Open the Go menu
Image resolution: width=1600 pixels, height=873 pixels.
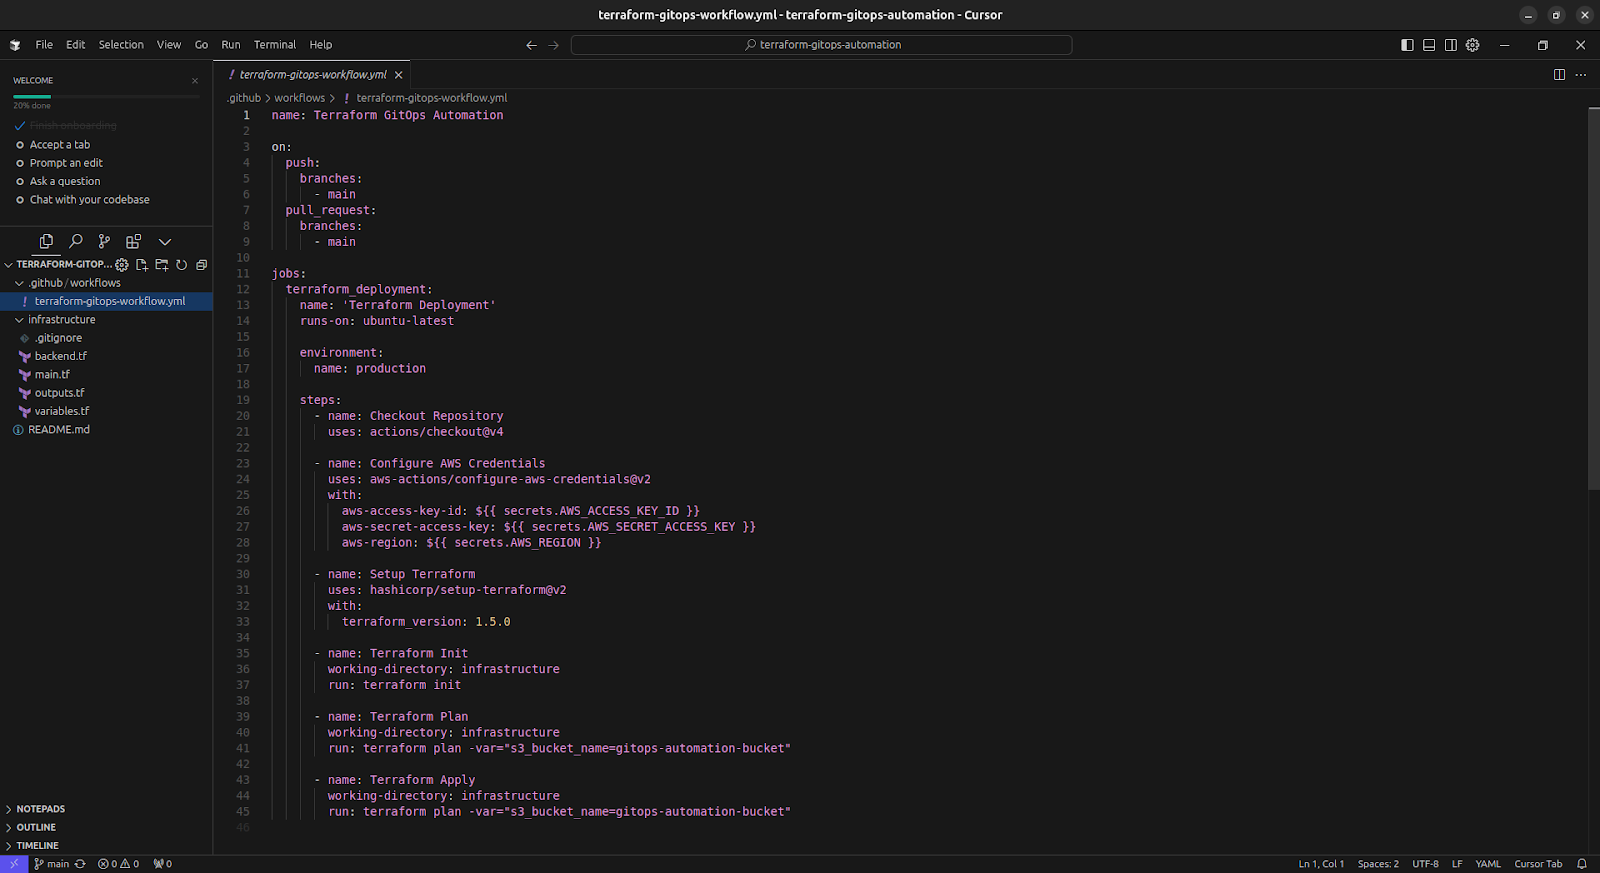point(201,45)
